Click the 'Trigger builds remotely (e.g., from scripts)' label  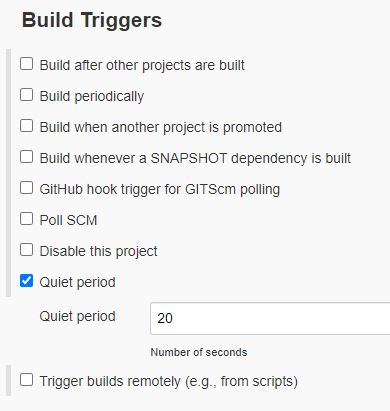169,381
